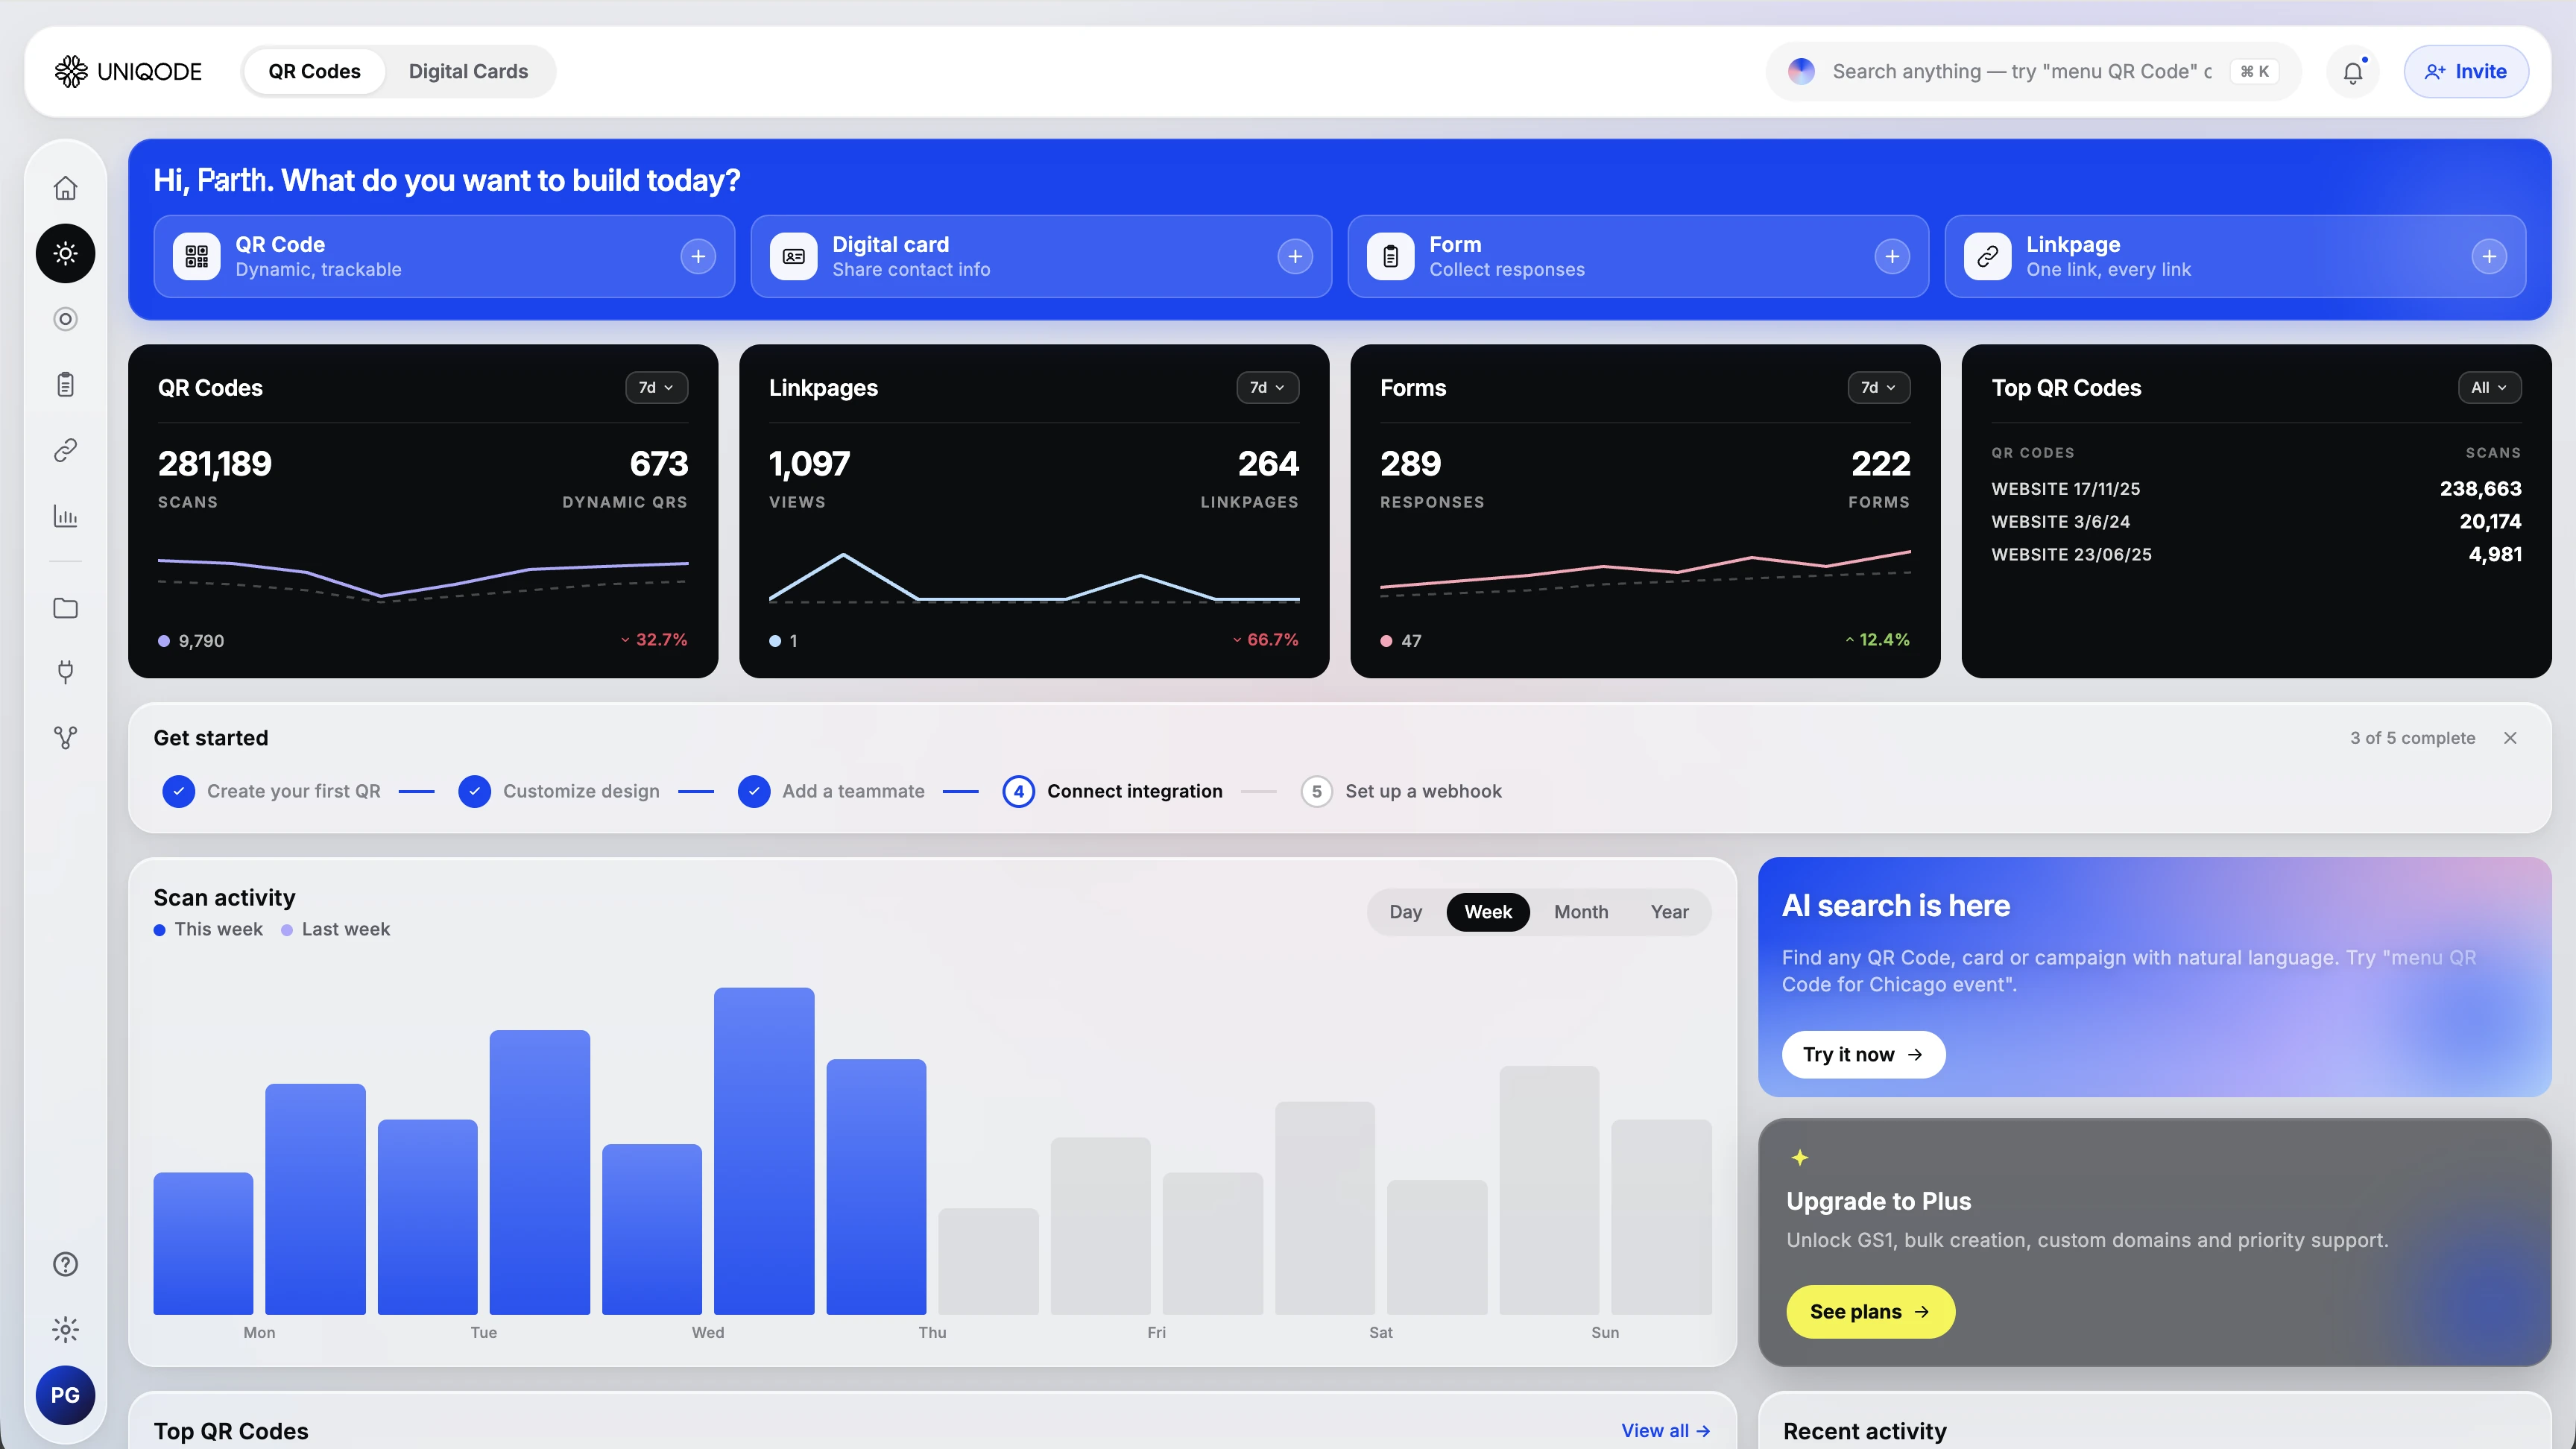The image size is (2576, 1449).
Task: Open the Settings gear icon in sidebar
Action: [x=65, y=1329]
